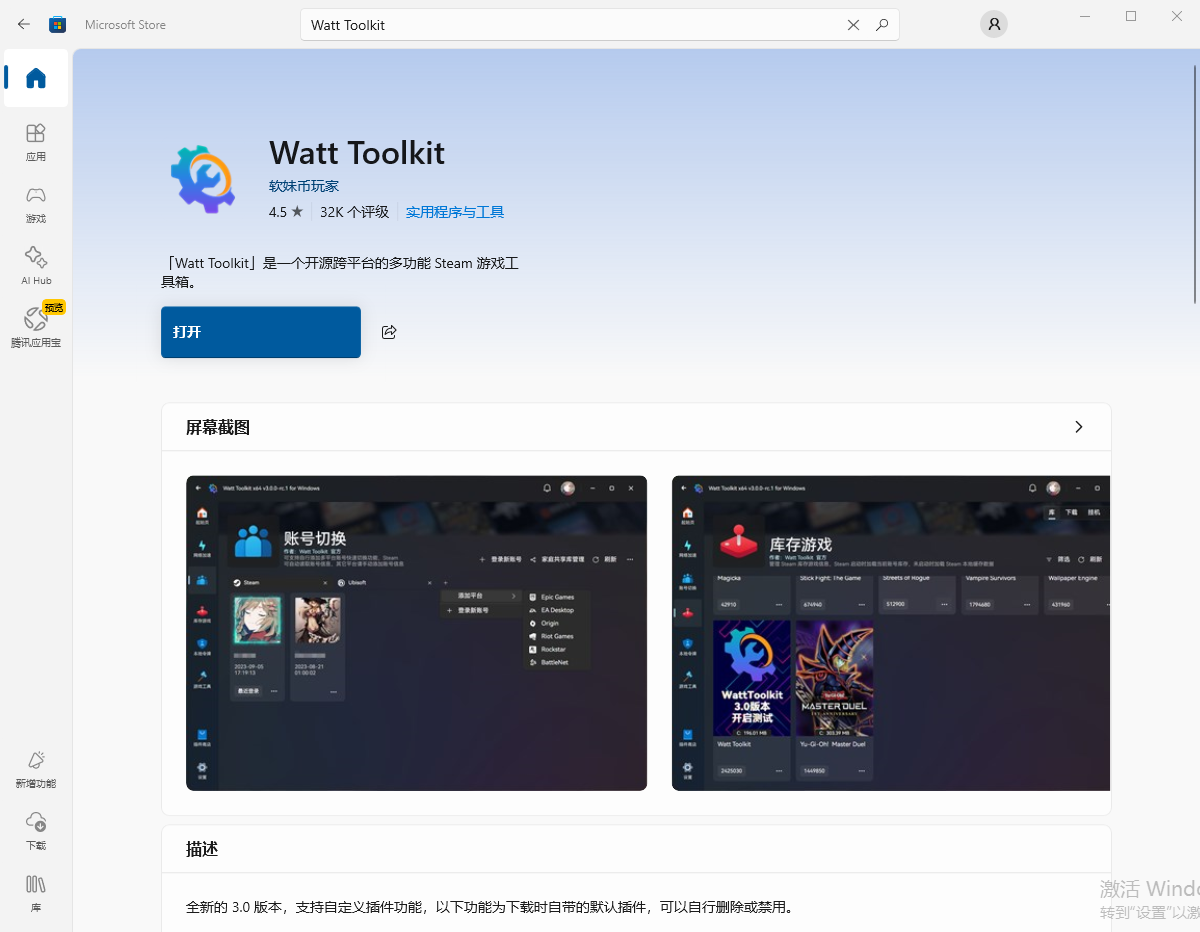This screenshot has height=932, width=1200.
Task: Click the 32K 个评级 ratings count
Action: [x=354, y=212]
